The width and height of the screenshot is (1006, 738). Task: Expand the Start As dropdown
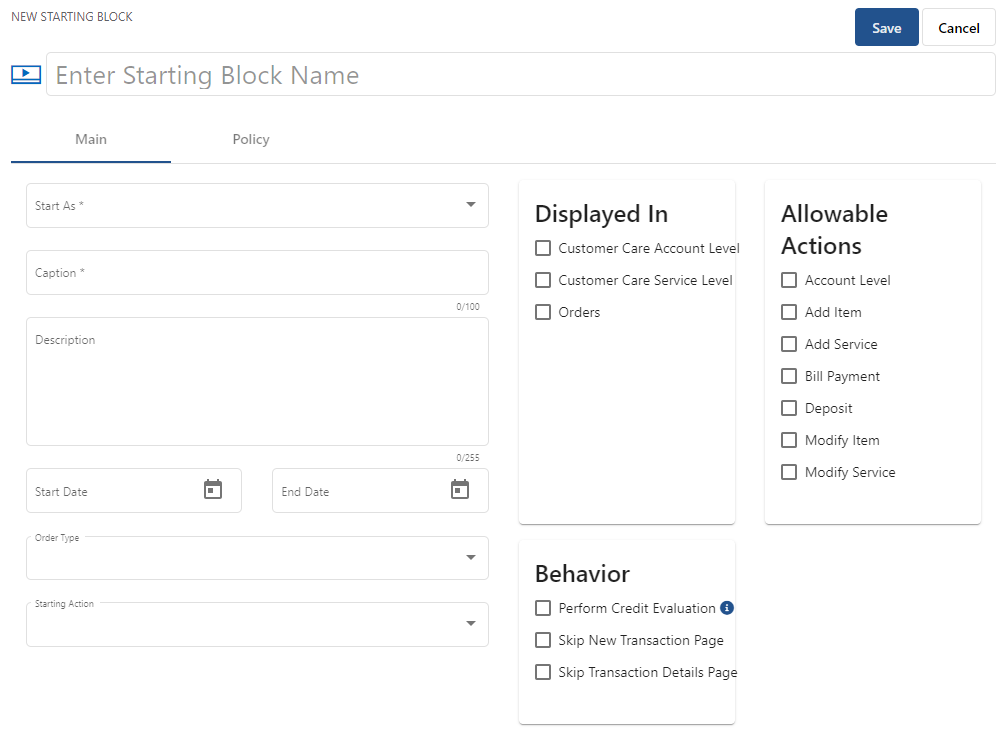tap(470, 205)
